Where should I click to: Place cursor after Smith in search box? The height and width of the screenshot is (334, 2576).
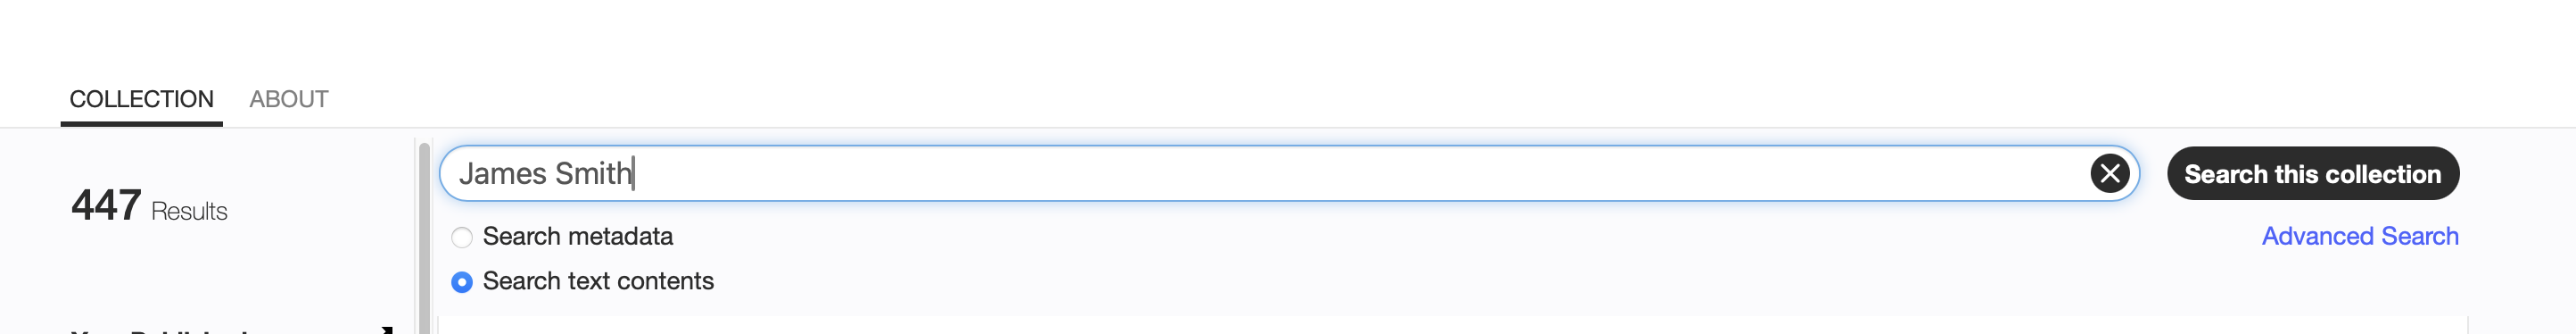tap(634, 173)
